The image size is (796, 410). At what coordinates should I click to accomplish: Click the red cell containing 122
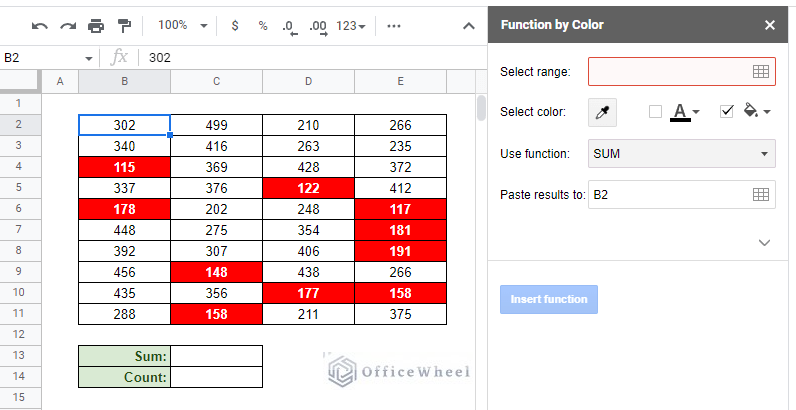tap(308, 188)
